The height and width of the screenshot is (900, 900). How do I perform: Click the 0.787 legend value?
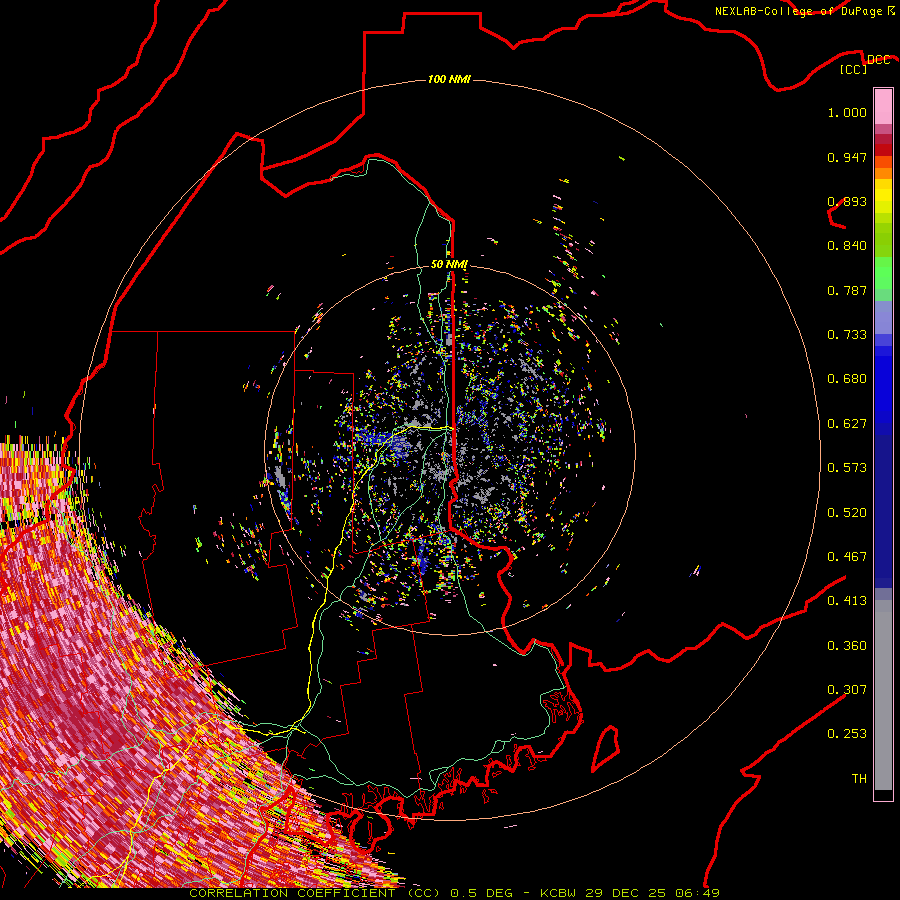tap(847, 290)
